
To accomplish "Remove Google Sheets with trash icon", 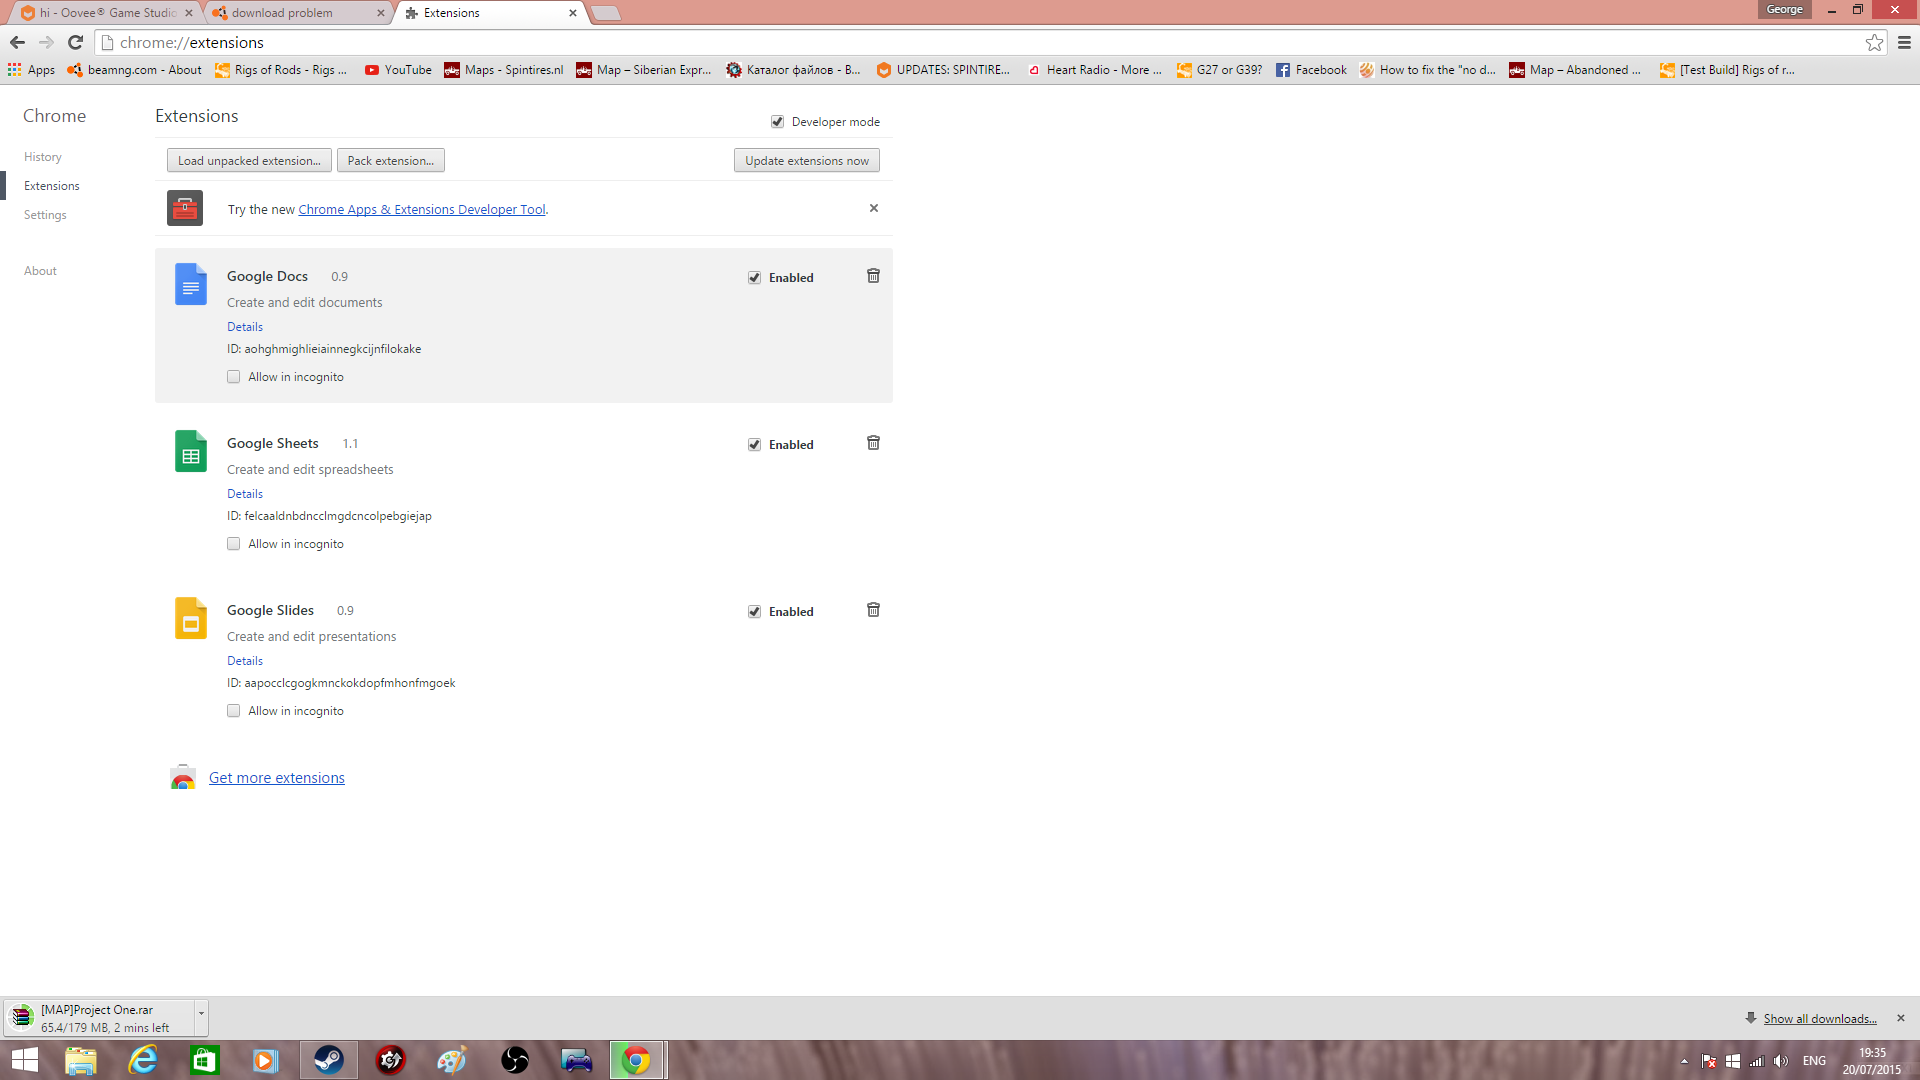I will pos(873,443).
